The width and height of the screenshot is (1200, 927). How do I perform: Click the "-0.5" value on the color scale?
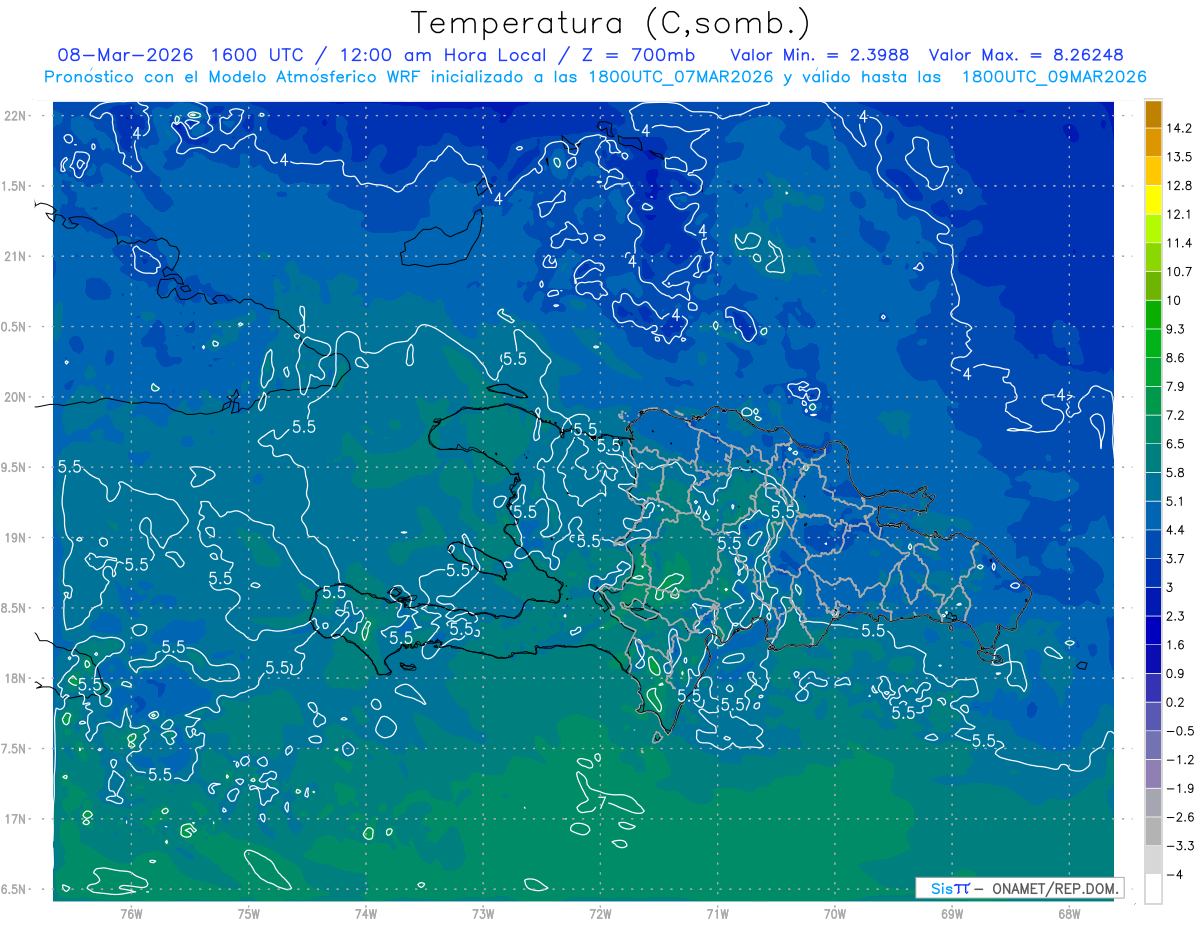(x=1179, y=731)
